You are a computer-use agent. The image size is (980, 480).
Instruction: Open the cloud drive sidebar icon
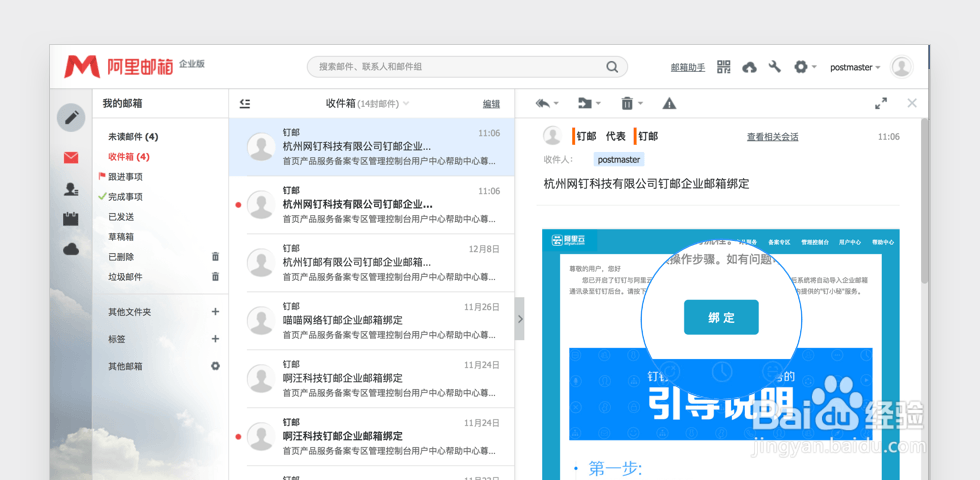(71, 249)
